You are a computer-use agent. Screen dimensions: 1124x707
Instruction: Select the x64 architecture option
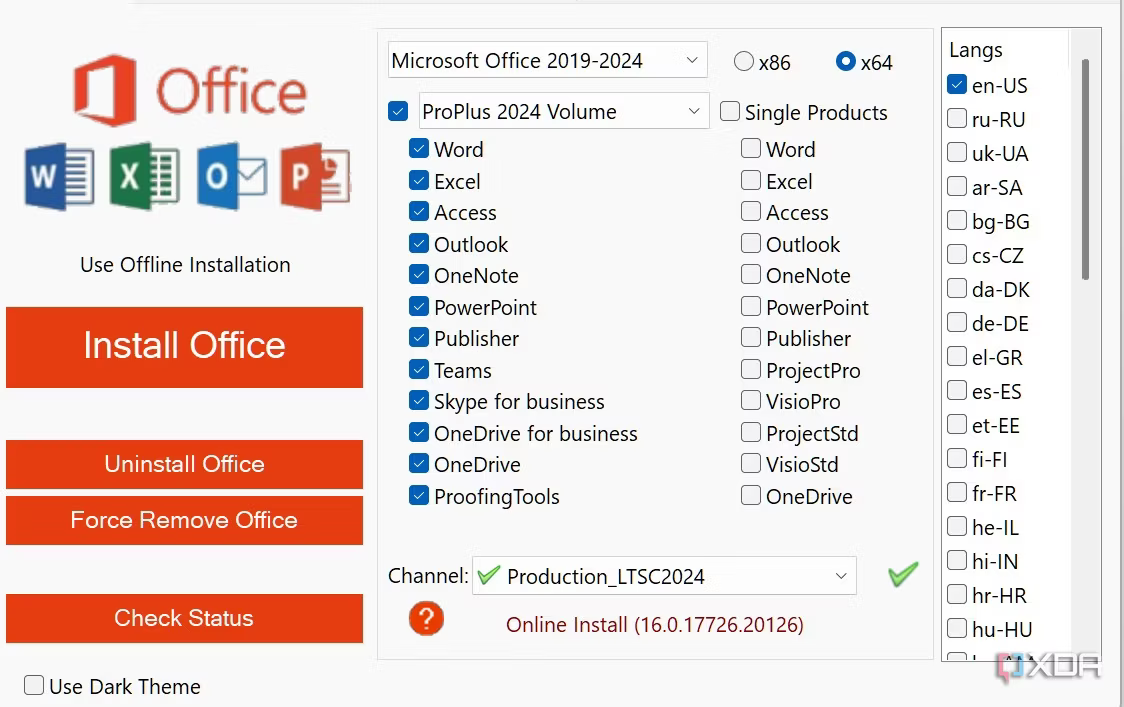coord(846,62)
